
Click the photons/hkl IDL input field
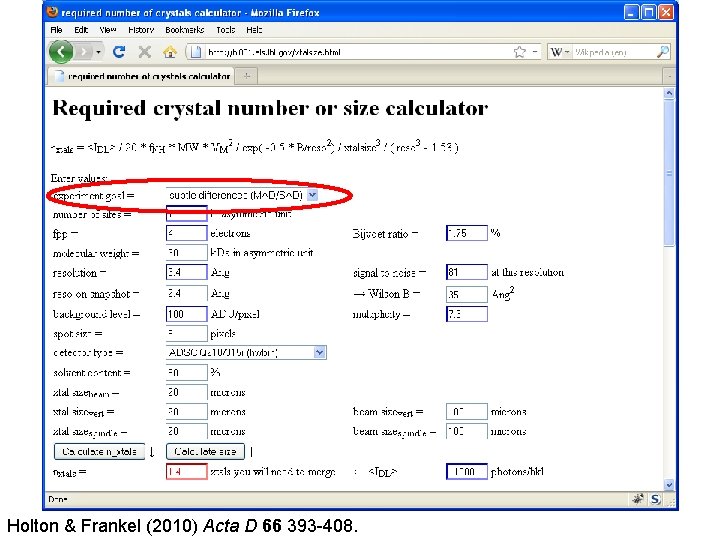click(467, 472)
